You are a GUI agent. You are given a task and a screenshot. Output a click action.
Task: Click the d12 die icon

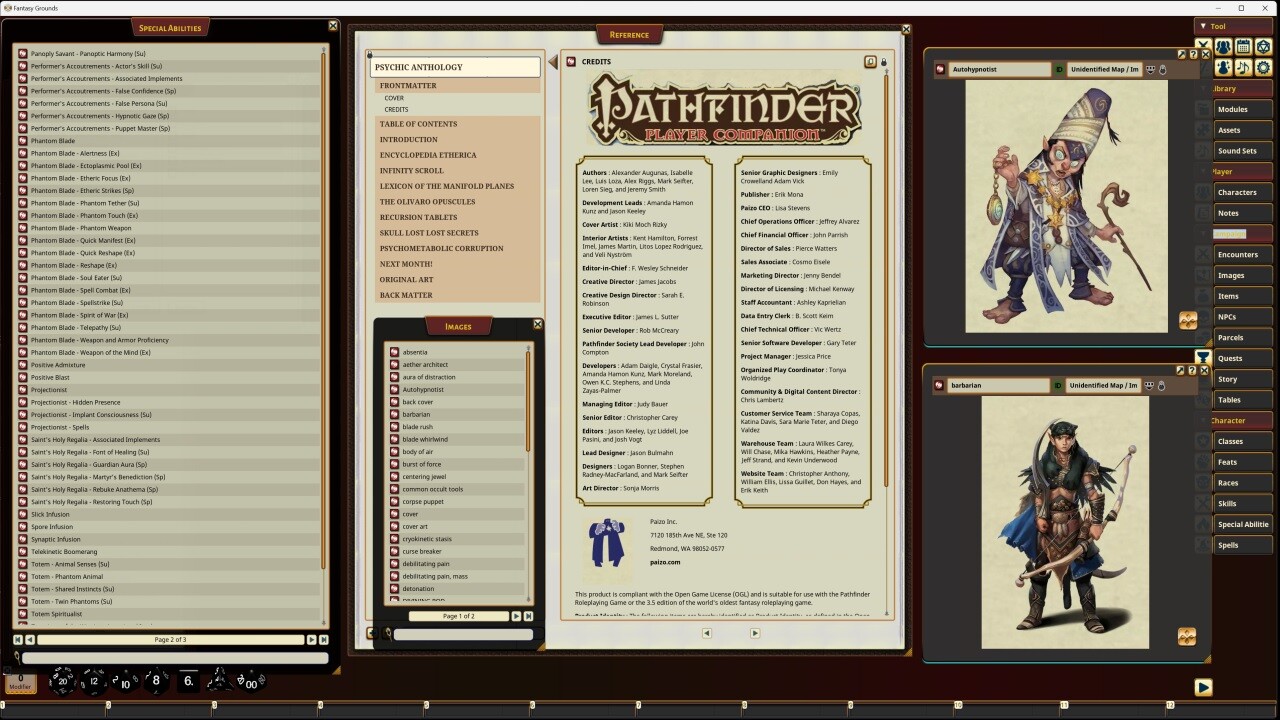pyautogui.click(x=93, y=682)
